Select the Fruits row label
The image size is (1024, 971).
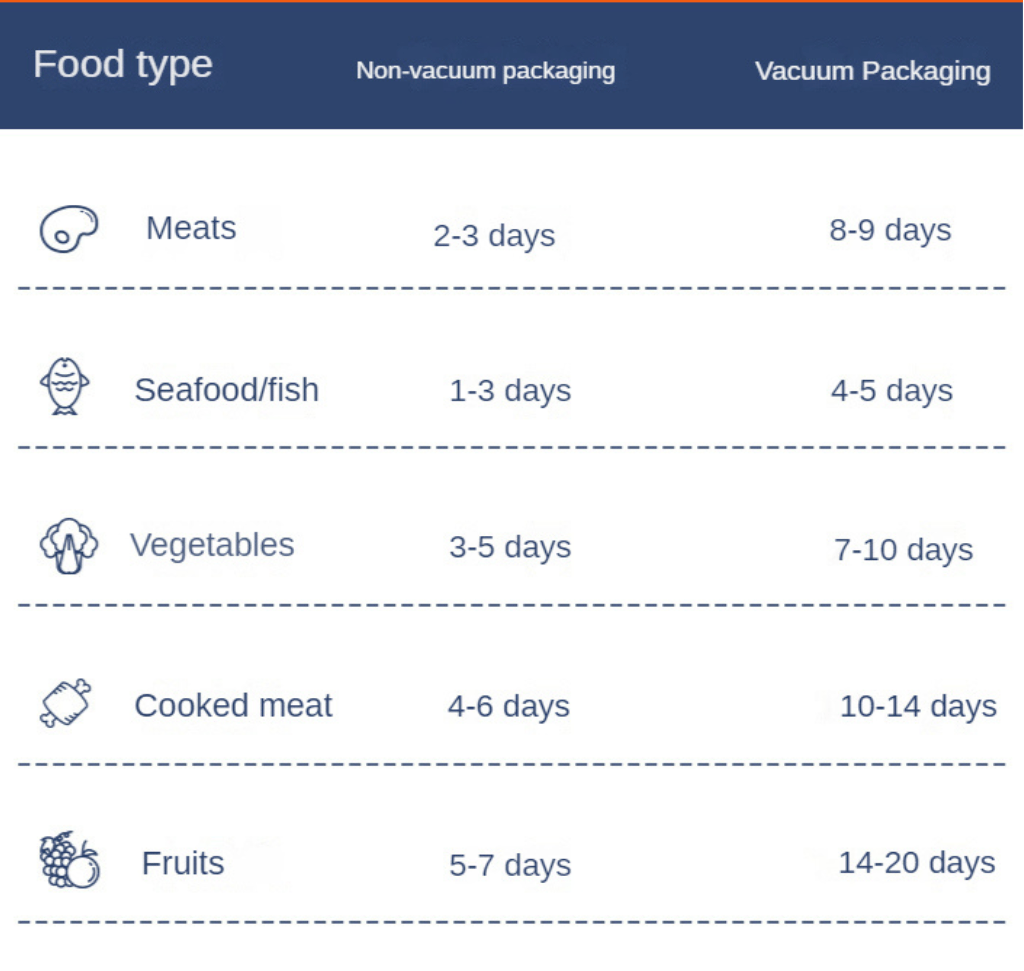183,863
